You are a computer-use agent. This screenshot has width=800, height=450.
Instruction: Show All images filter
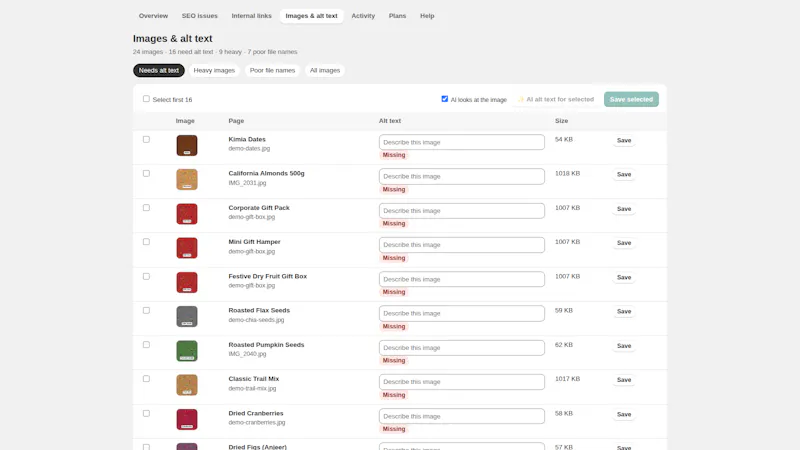pos(325,70)
